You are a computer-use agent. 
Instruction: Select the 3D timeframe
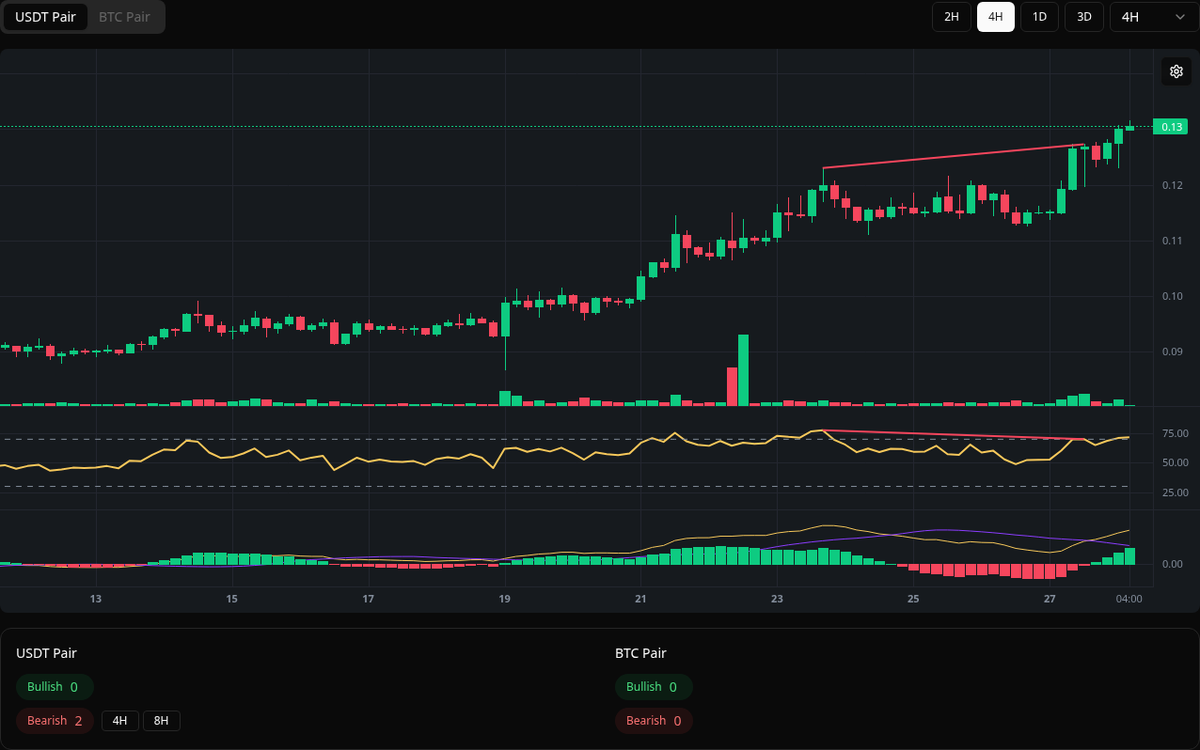pyautogui.click(x=1084, y=17)
